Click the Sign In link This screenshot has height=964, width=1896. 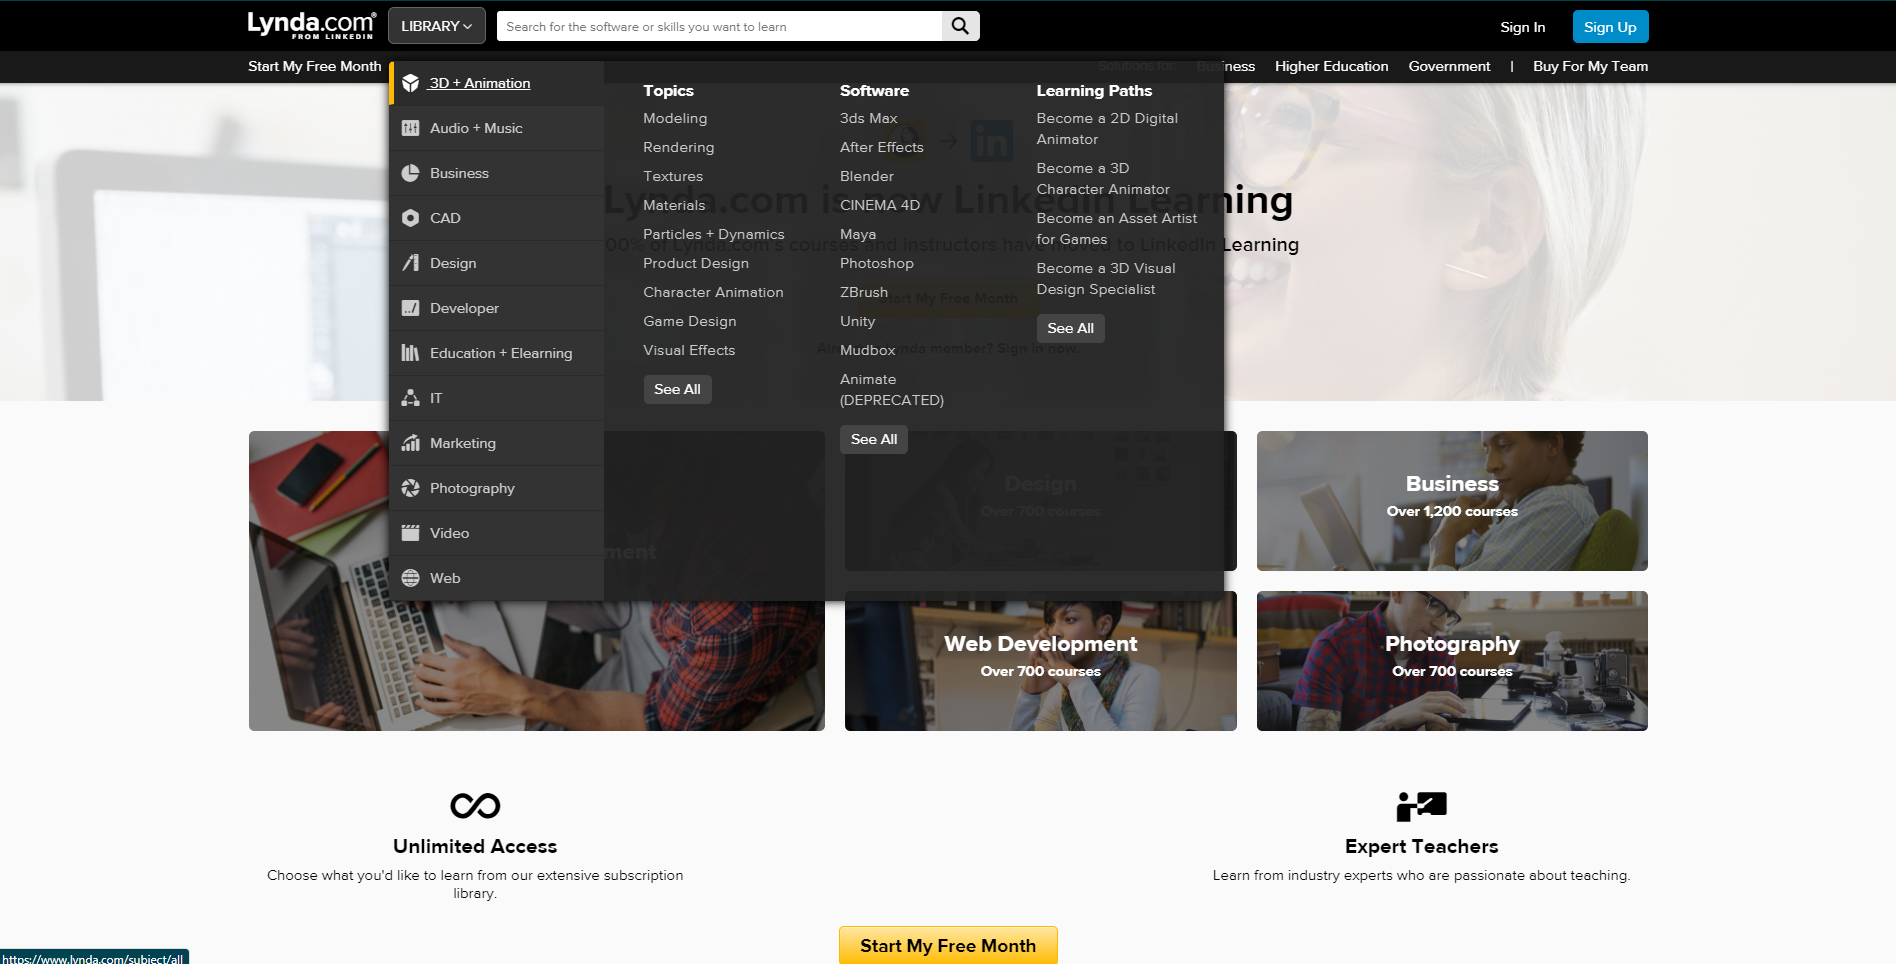1522,27
